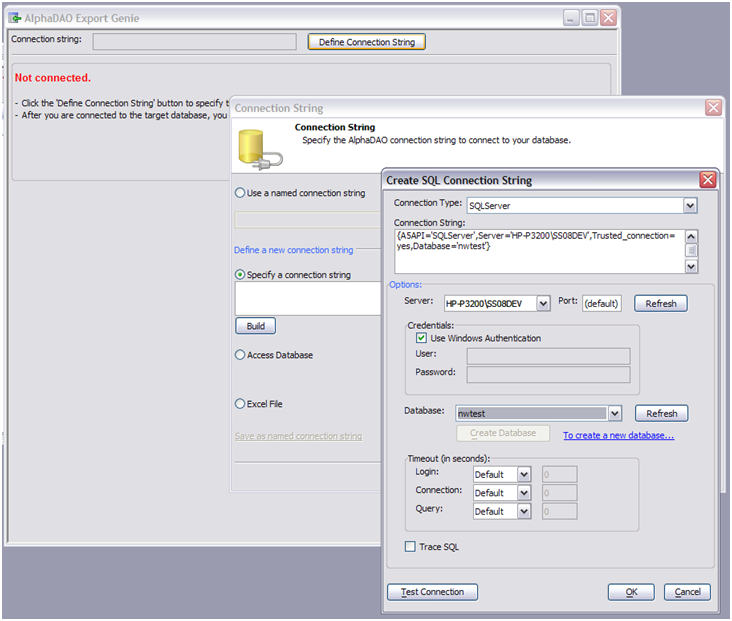
Task: Close the Create SQL Connection String dialog
Action: [x=708, y=180]
